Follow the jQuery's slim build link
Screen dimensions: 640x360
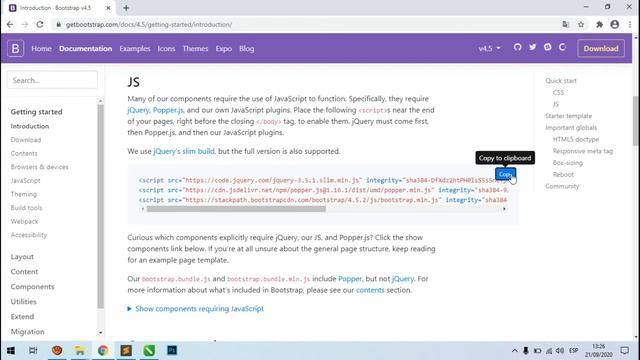(x=184, y=151)
